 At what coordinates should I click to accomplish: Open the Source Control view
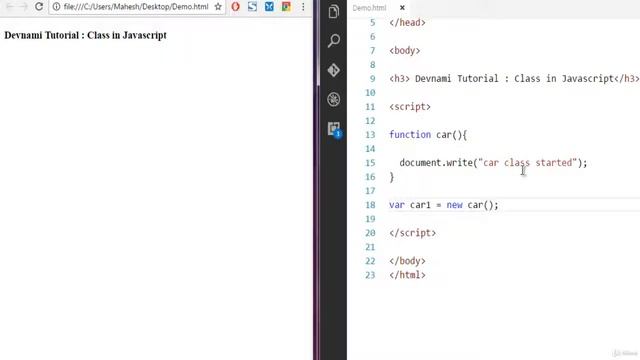pyautogui.click(x=333, y=70)
